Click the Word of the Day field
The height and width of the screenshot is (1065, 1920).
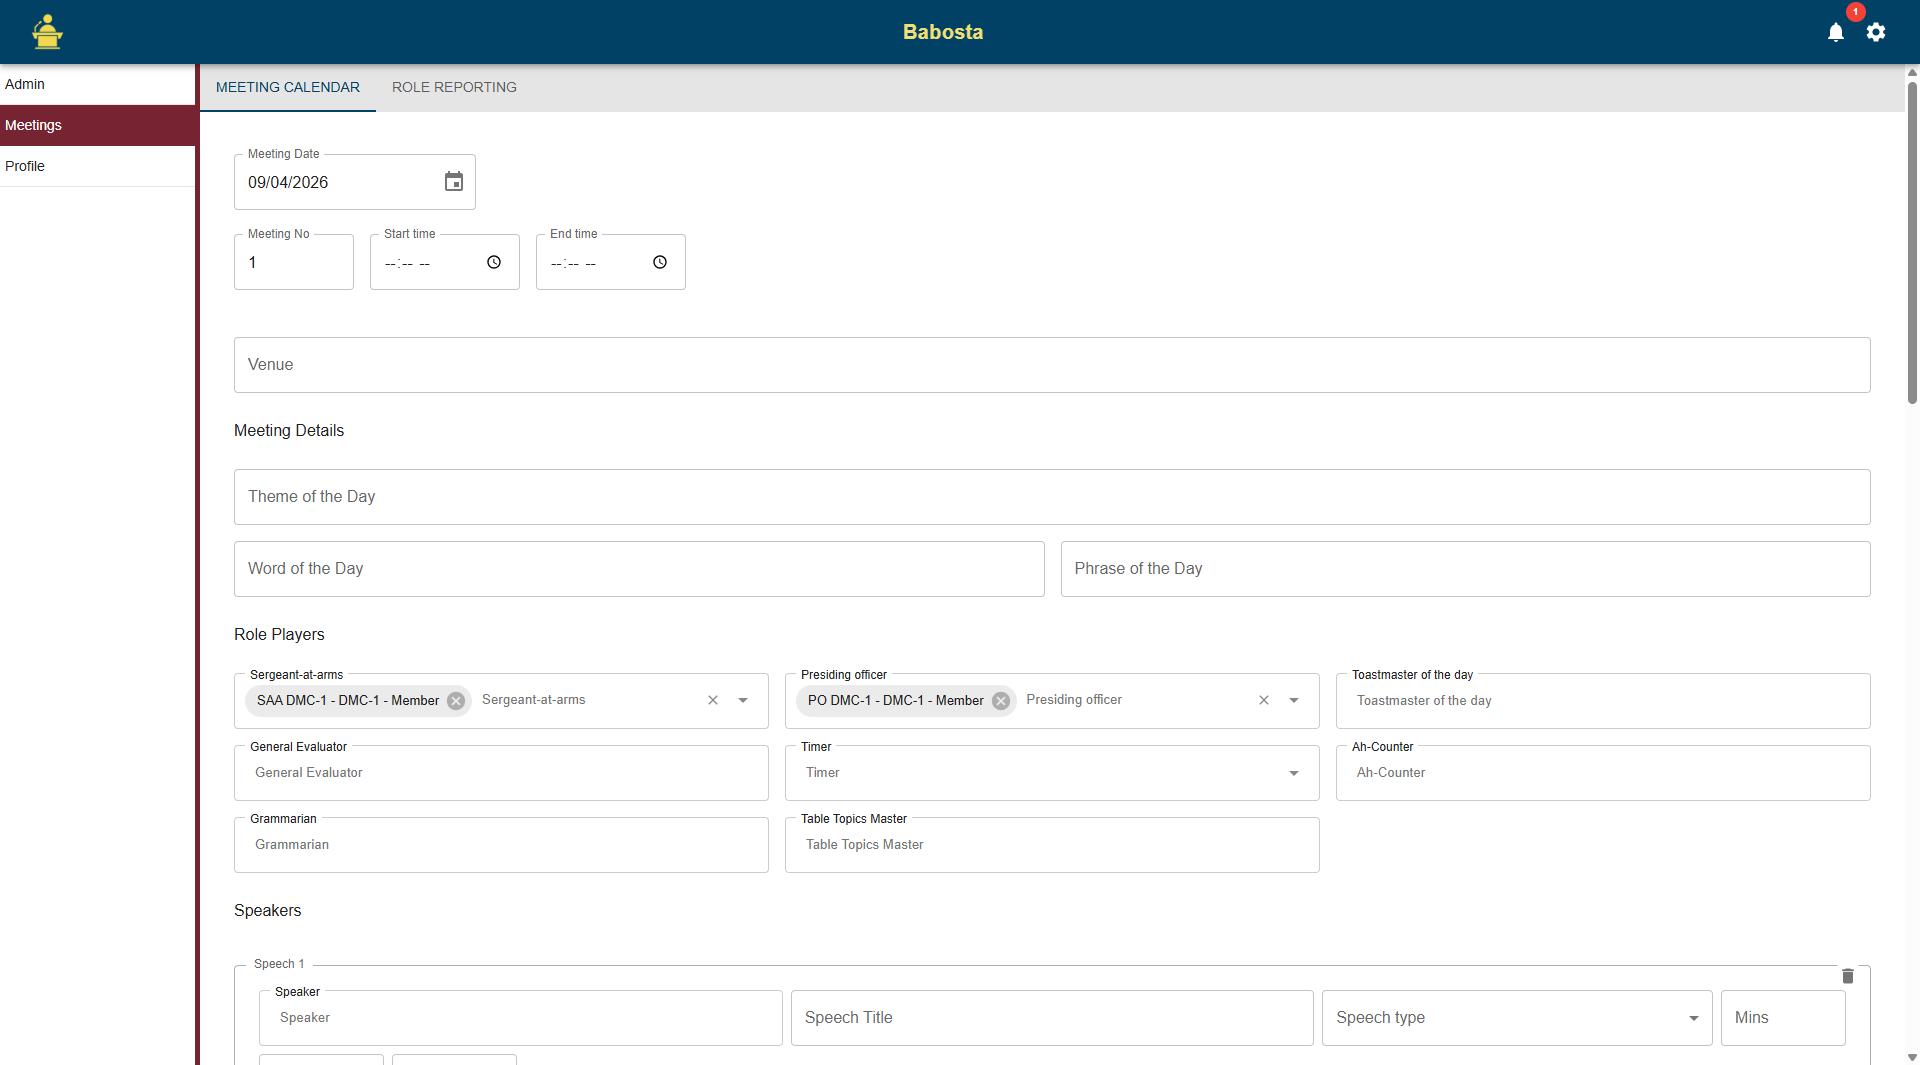(639, 569)
